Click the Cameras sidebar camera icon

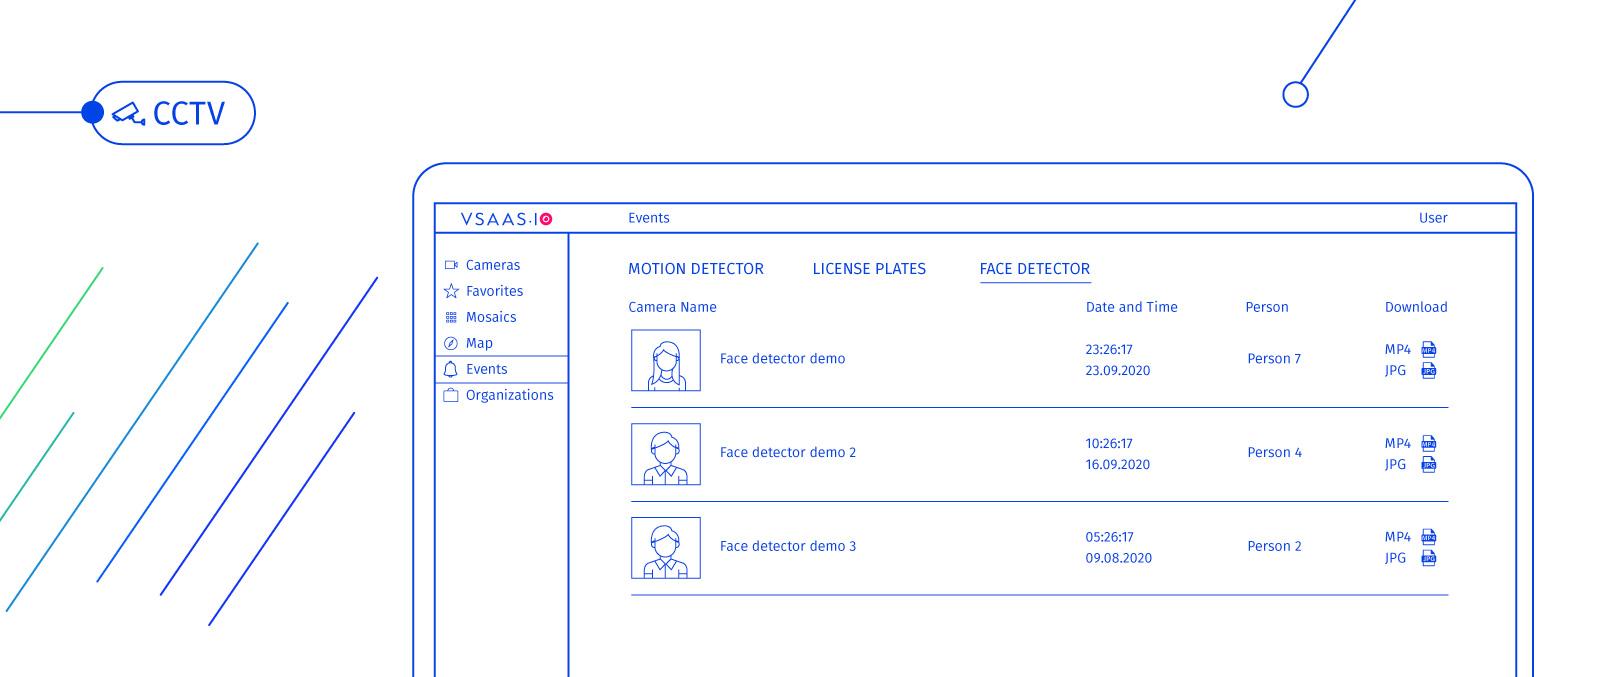[451, 266]
